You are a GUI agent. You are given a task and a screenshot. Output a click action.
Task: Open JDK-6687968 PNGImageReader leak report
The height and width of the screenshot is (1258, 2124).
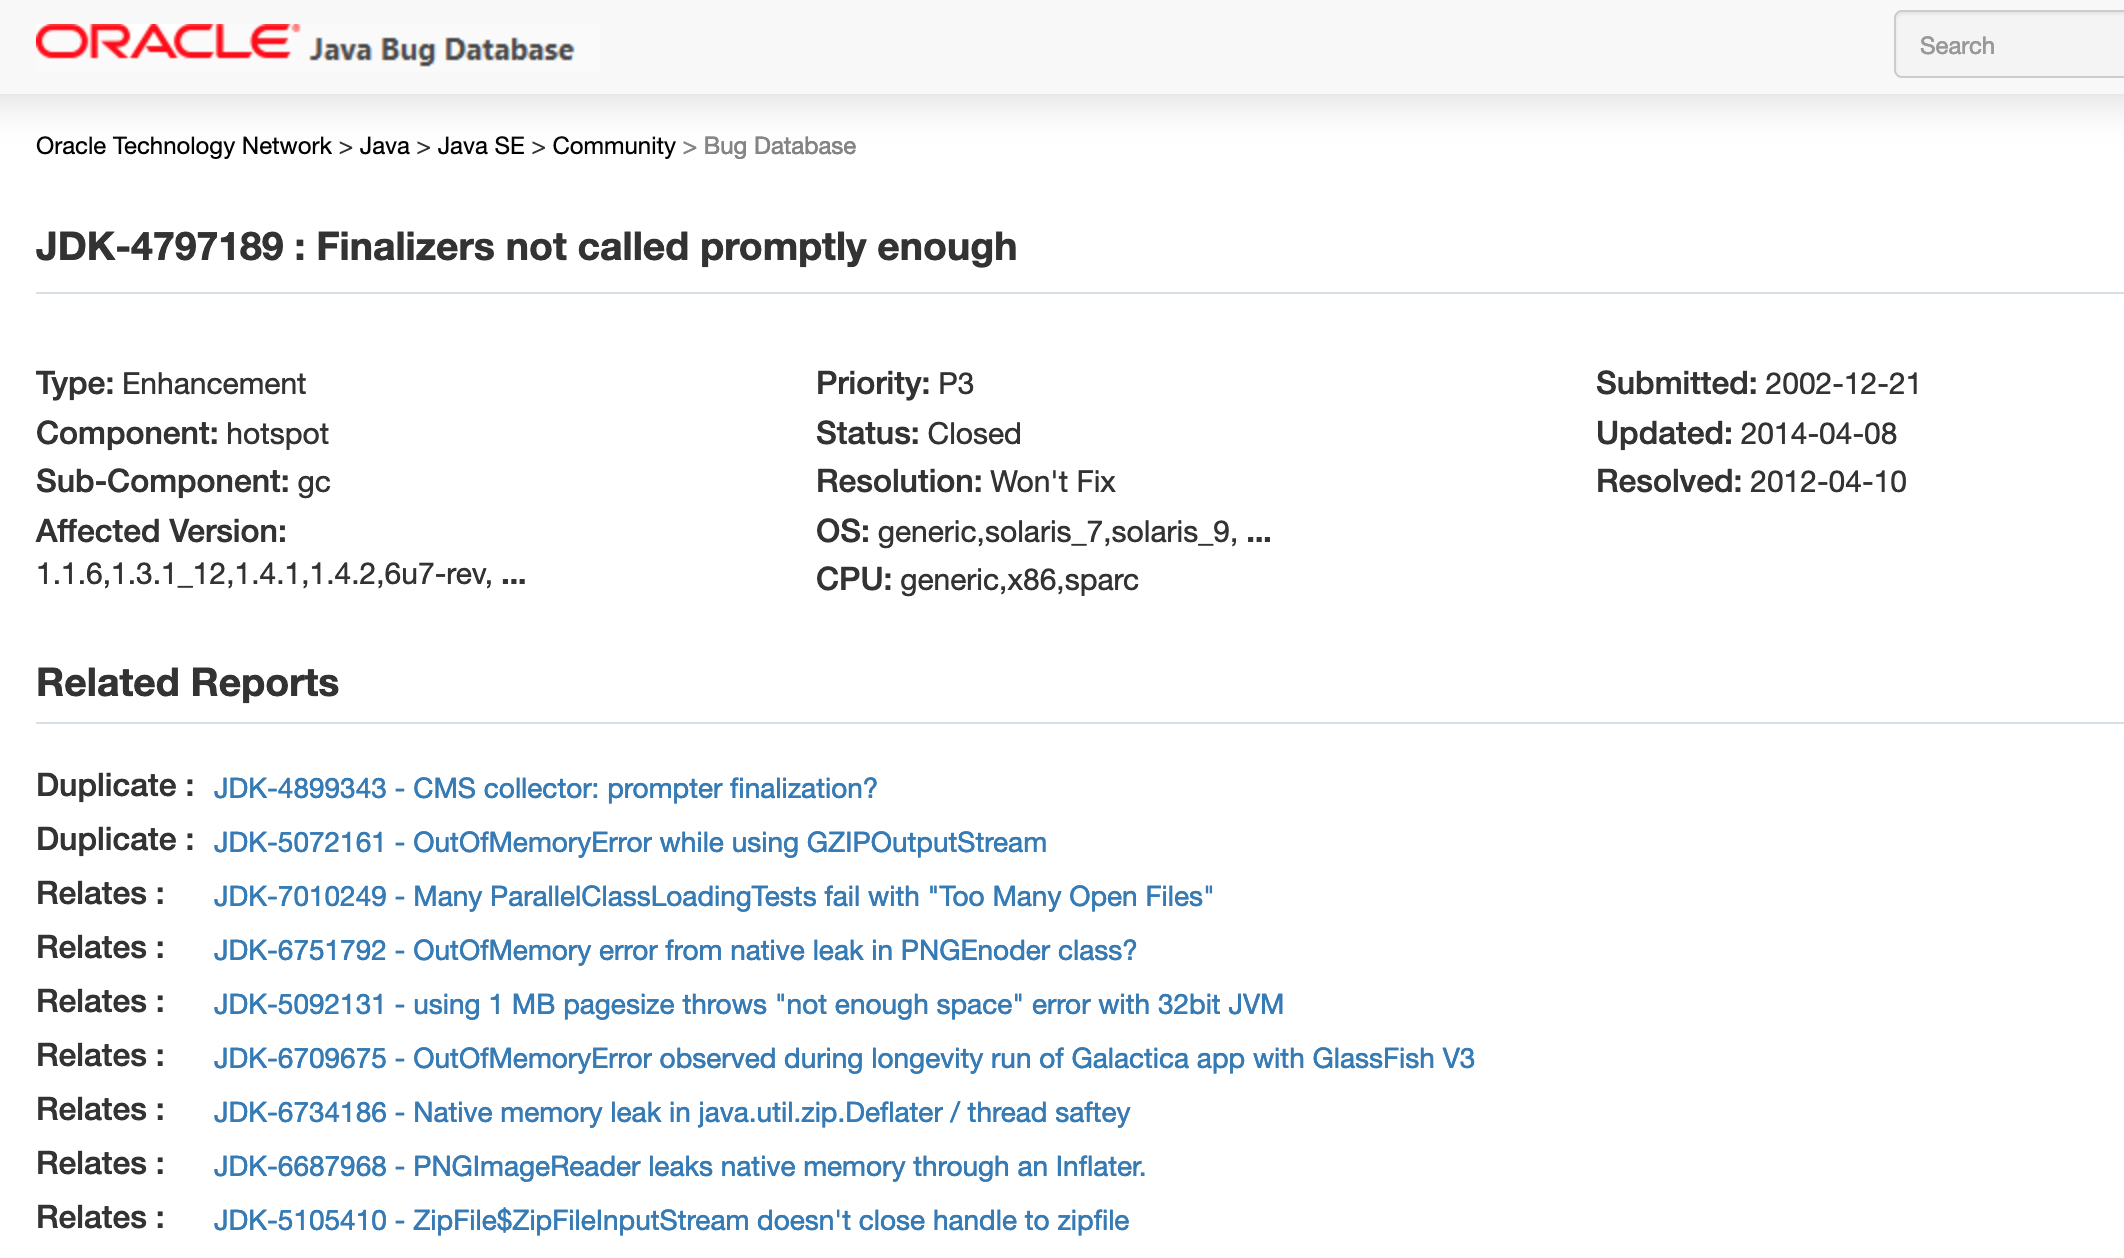pyautogui.click(x=680, y=1166)
